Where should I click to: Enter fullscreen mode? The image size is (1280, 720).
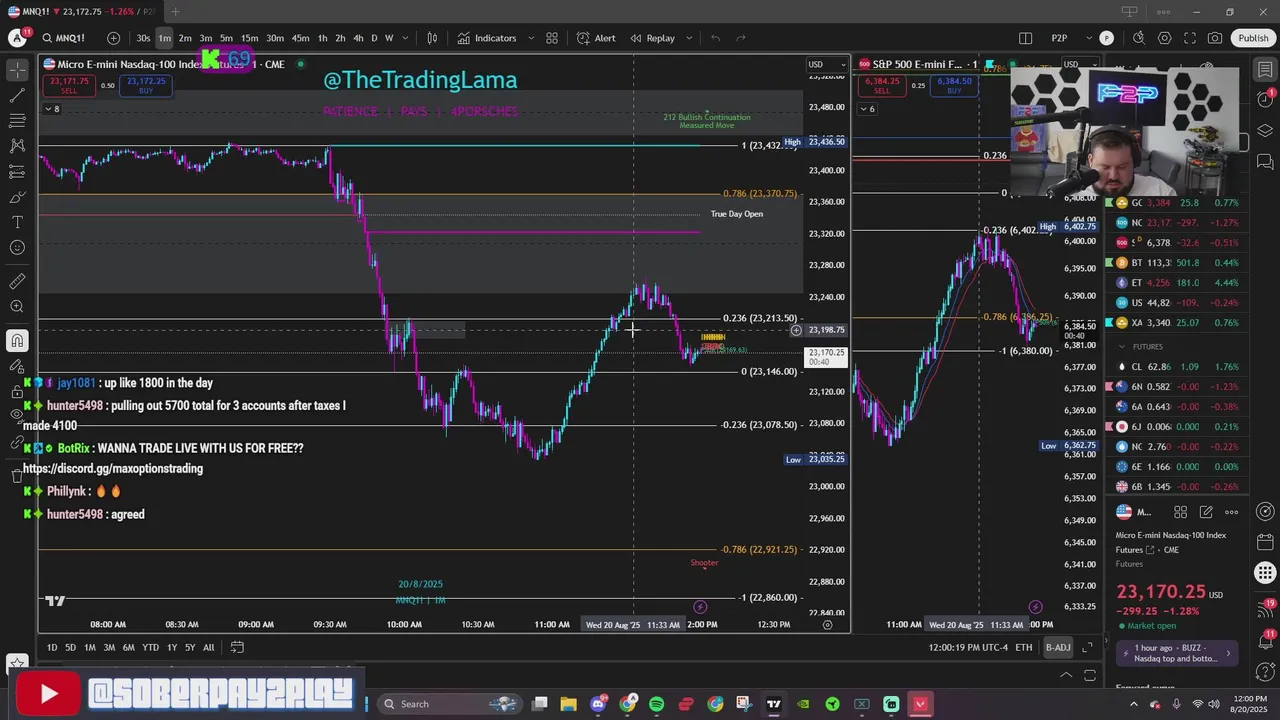coord(1189,38)
